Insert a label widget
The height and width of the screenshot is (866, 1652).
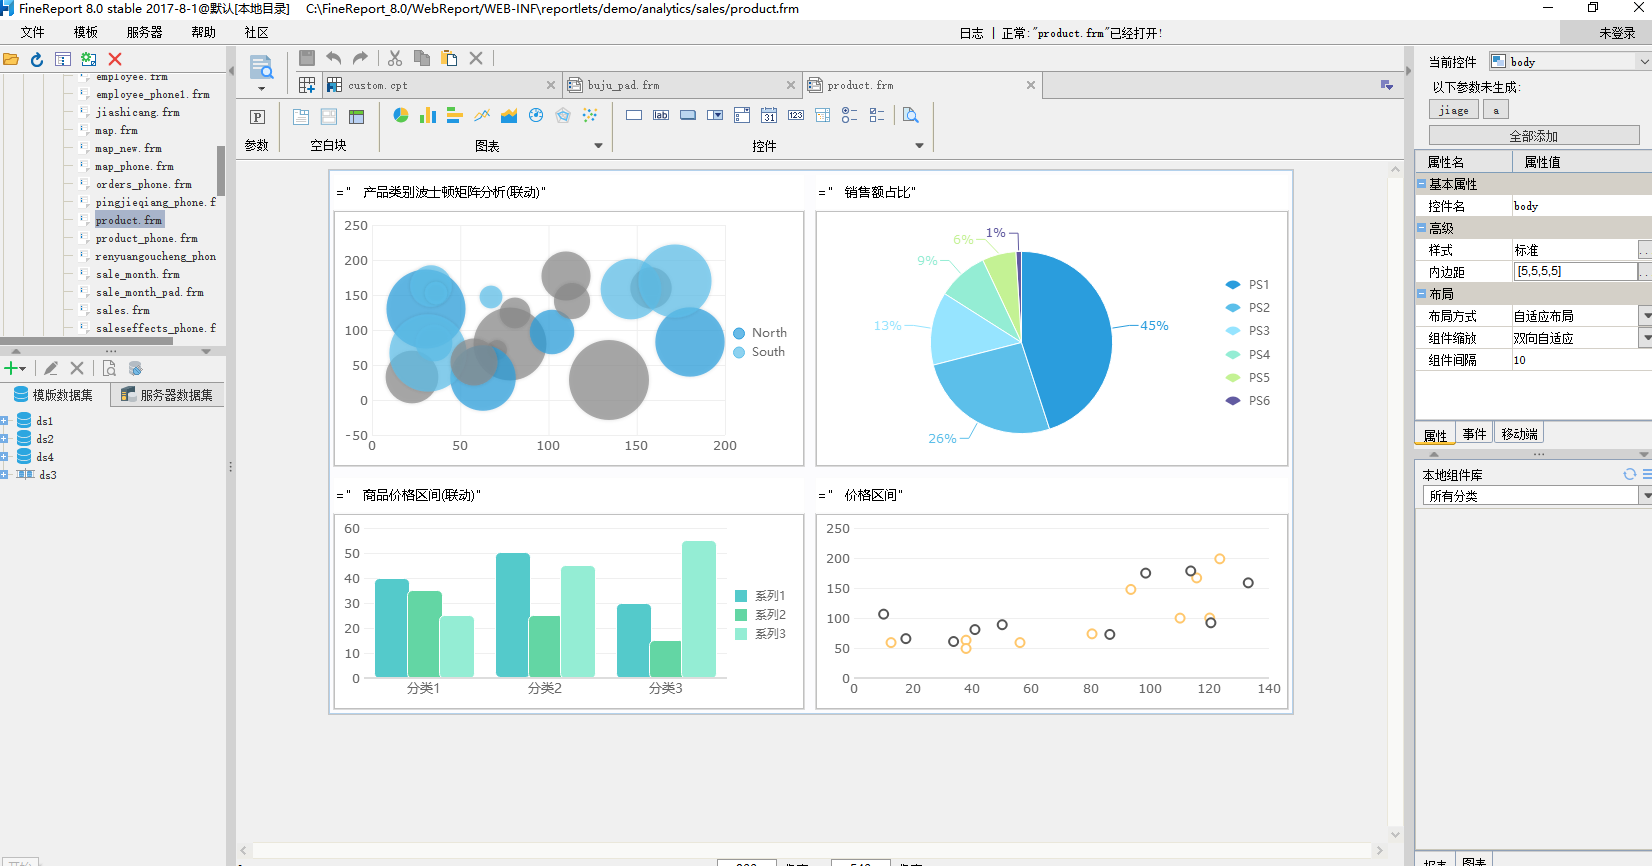point(661,115)
